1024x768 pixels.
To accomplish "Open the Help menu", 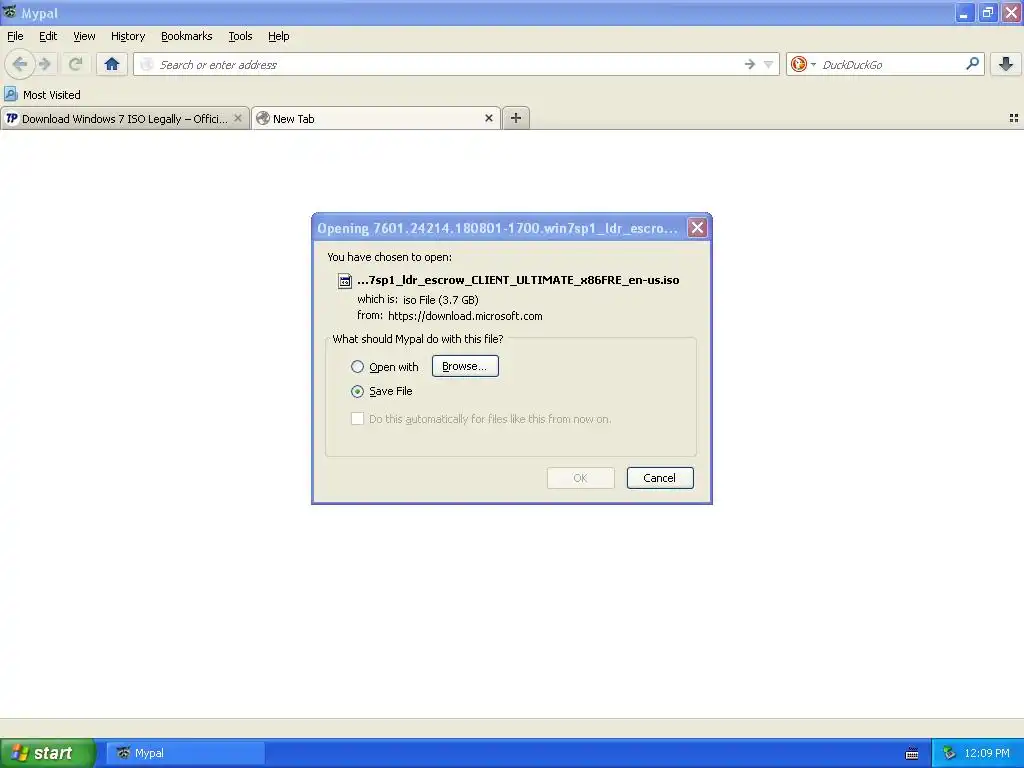I will tap(279, 36).
